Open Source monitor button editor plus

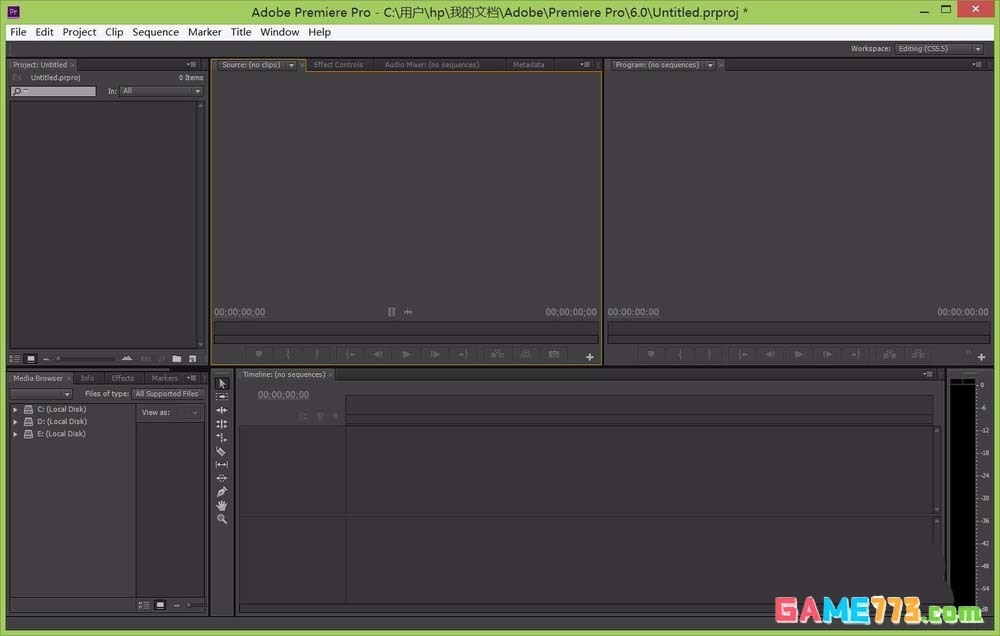(590, 357)
